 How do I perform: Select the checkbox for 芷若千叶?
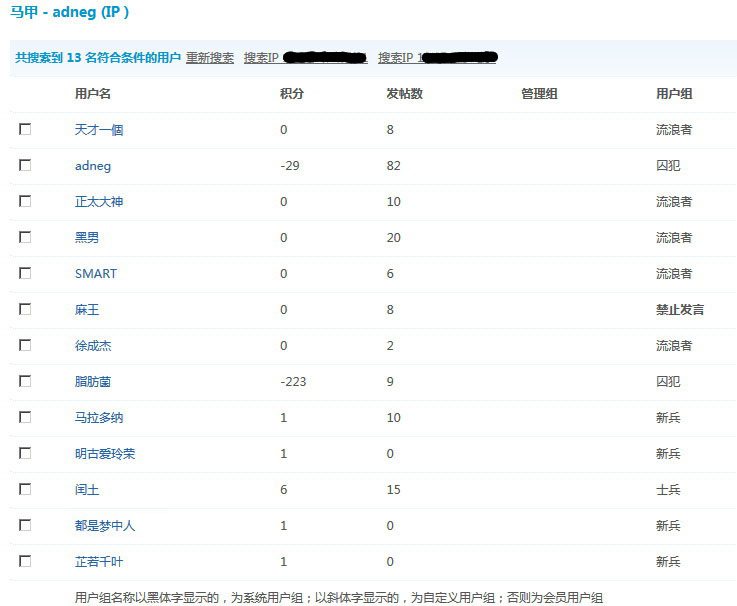[25, 561]
